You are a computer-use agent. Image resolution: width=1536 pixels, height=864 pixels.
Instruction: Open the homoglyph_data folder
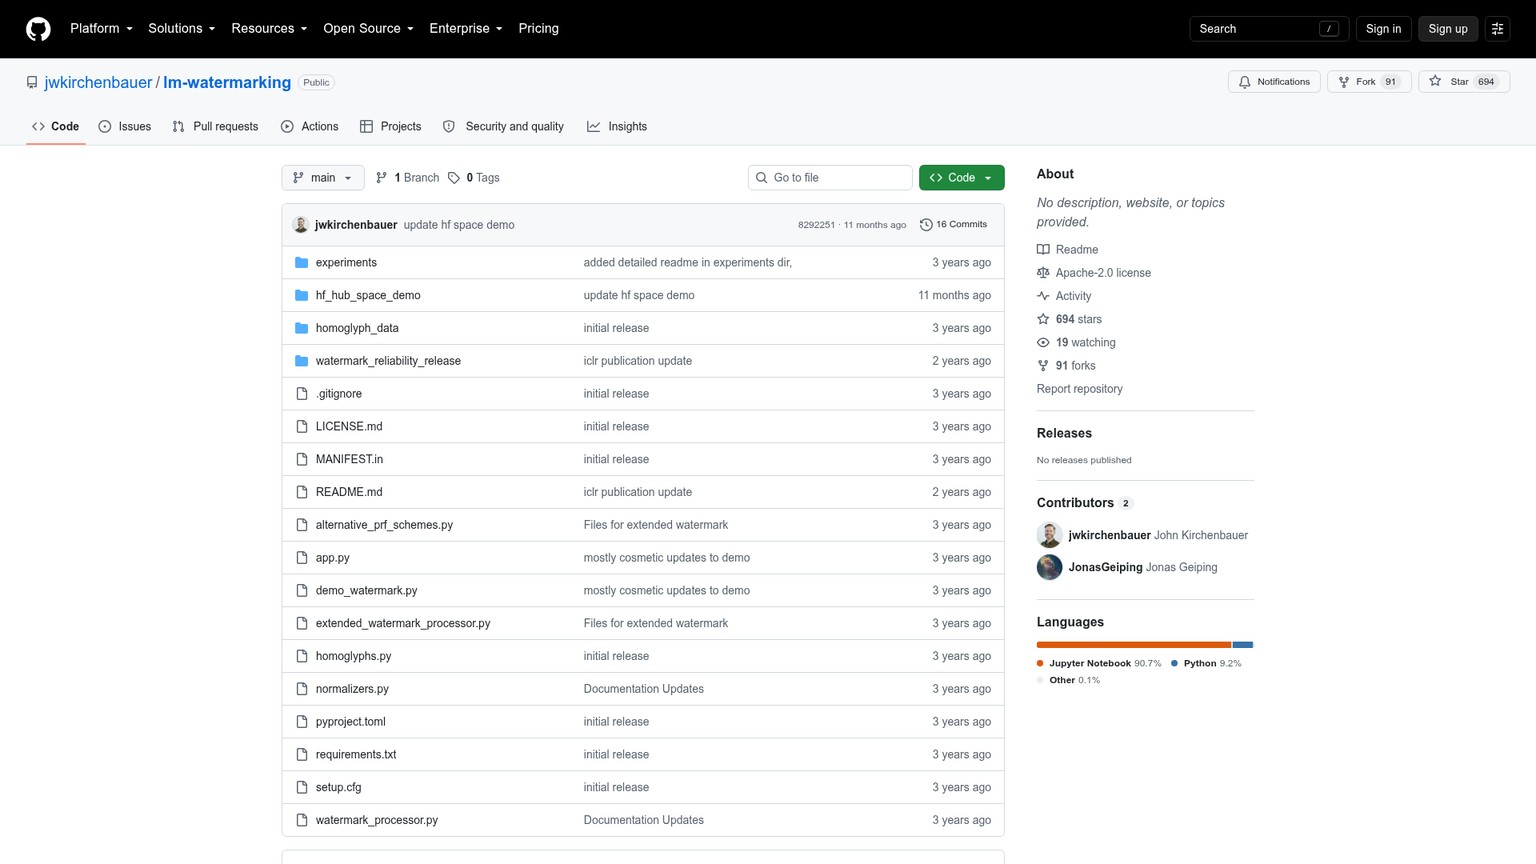(357, 328)
